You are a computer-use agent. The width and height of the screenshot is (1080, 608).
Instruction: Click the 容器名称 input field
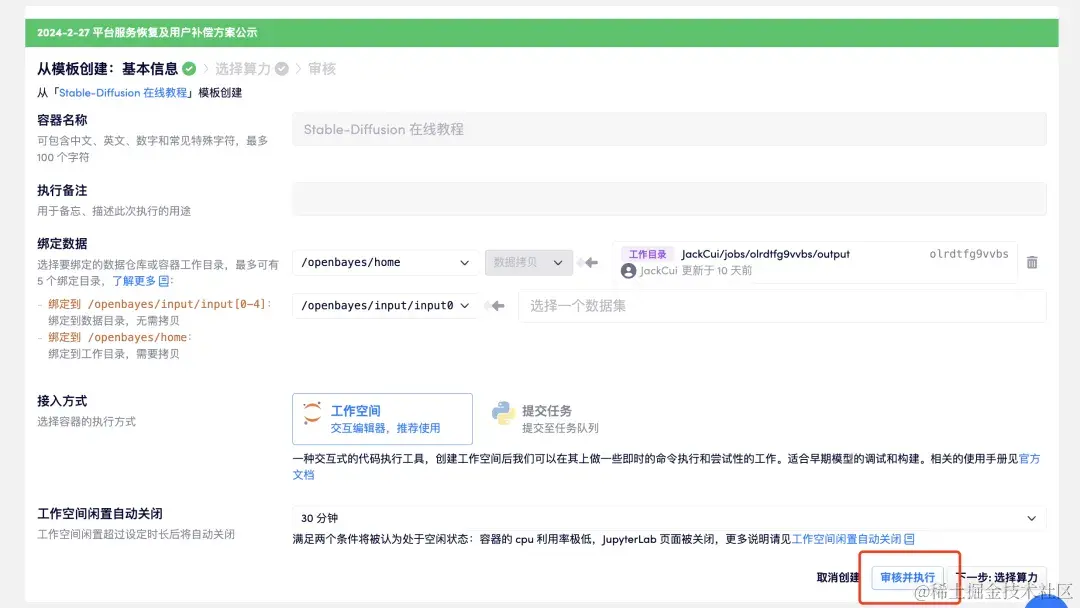pos(669,127)
